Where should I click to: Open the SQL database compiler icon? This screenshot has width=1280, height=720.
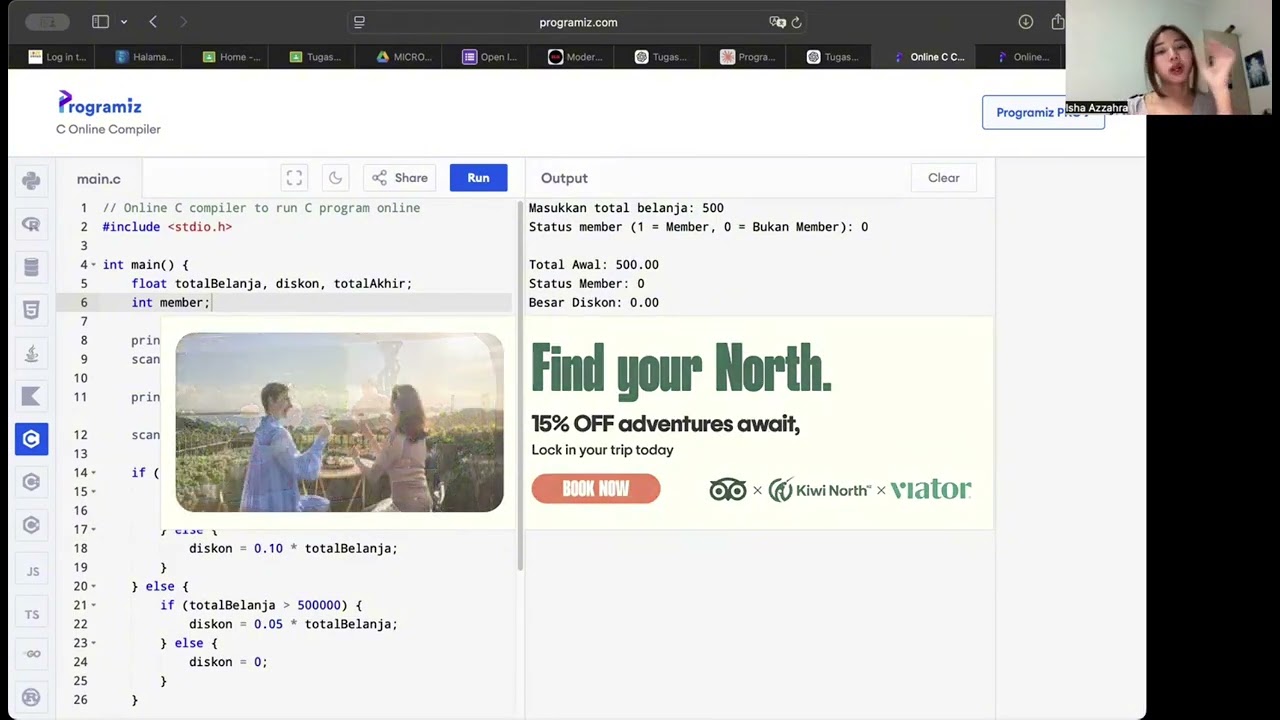coord(31,267)
